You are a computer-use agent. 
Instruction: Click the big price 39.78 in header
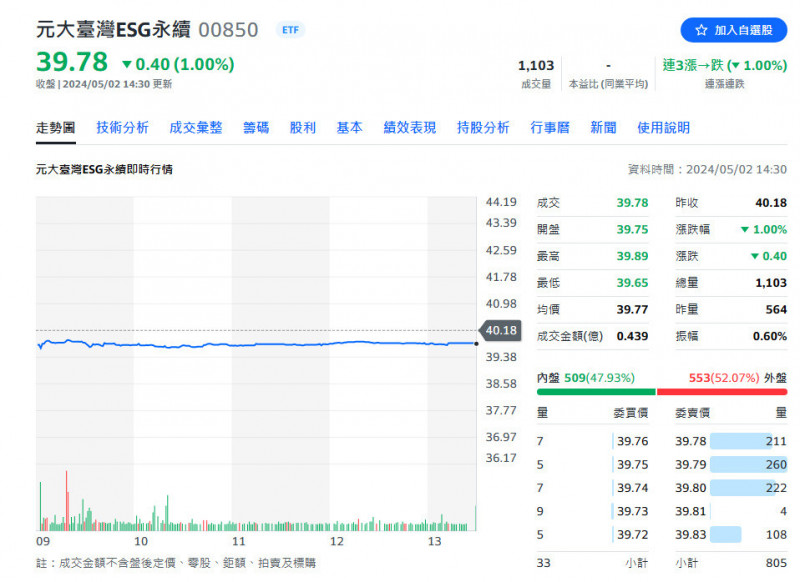coord(72,62)
